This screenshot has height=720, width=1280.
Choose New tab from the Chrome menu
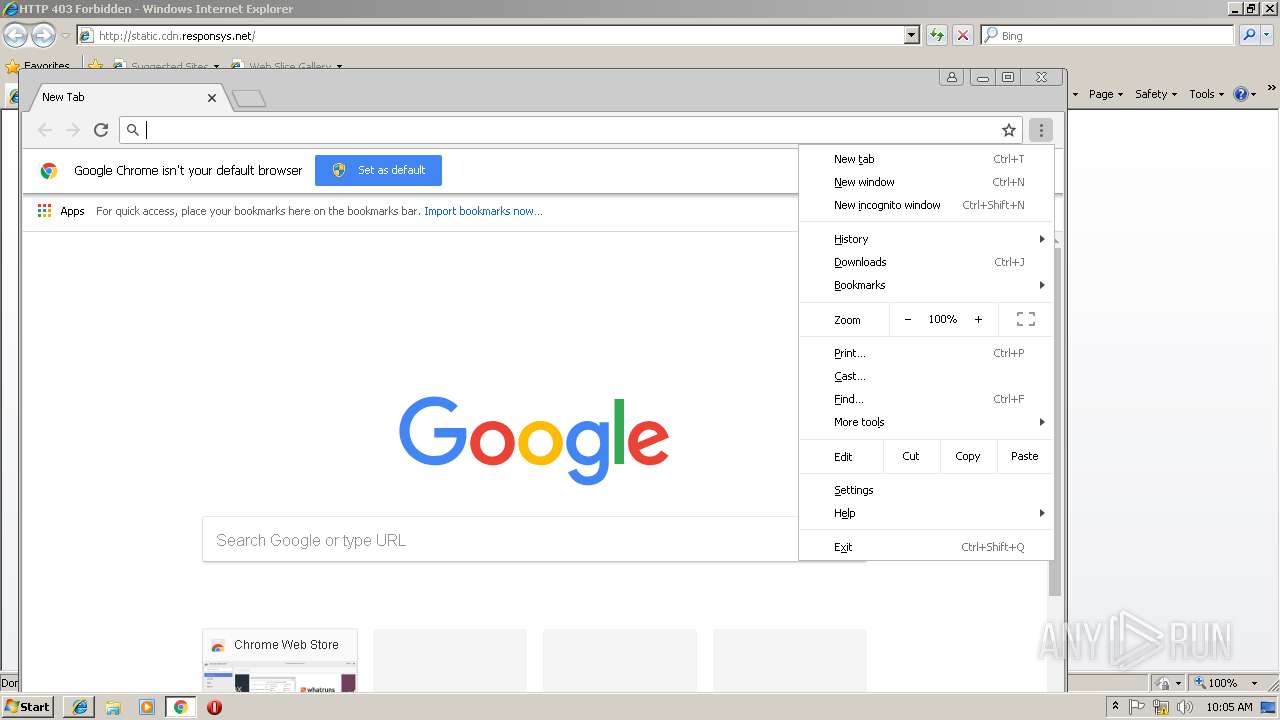click(926, 159)
